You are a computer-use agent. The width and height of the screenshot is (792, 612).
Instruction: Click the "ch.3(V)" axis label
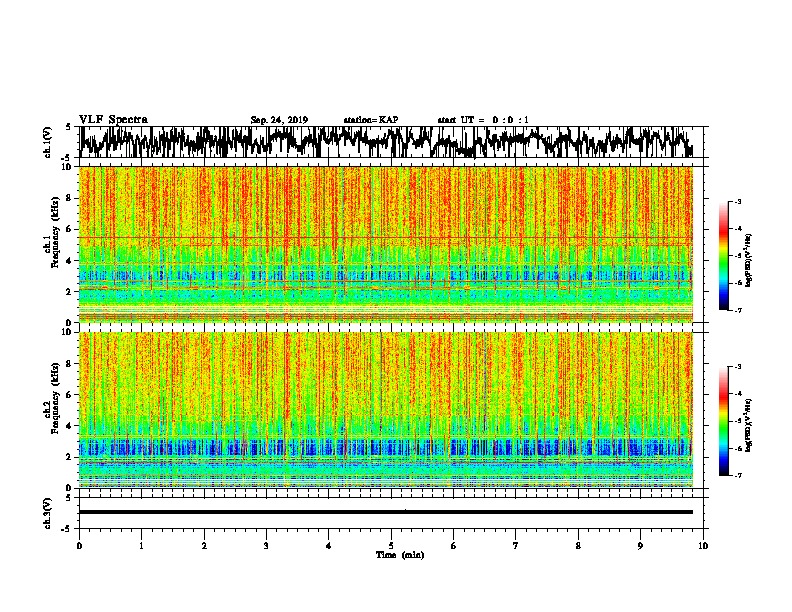(47, 513)
